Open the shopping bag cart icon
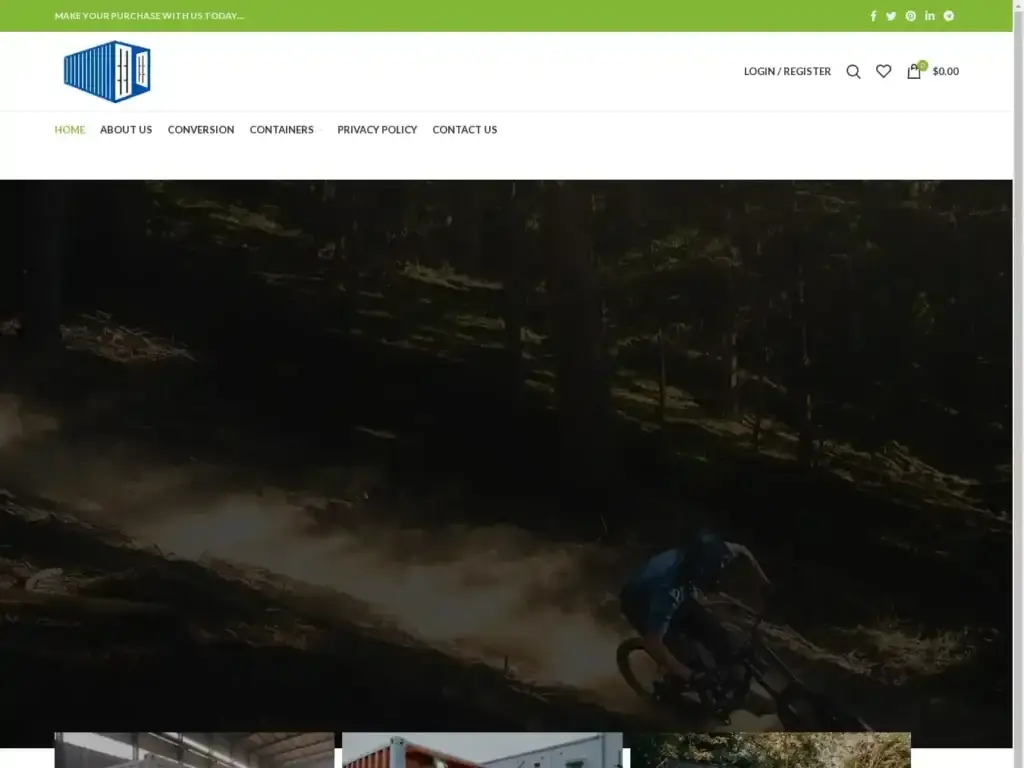The height and width of the screenshot is (768, 1024). point(914,71)
